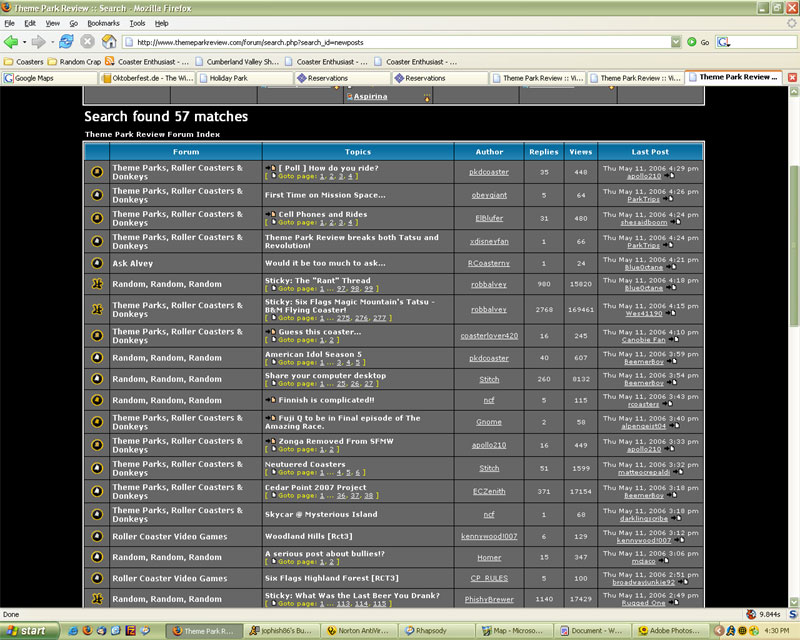800x640 pixels.
Task: Open the Random Crap bookmark folder
Action: click(x=74, y=62)
